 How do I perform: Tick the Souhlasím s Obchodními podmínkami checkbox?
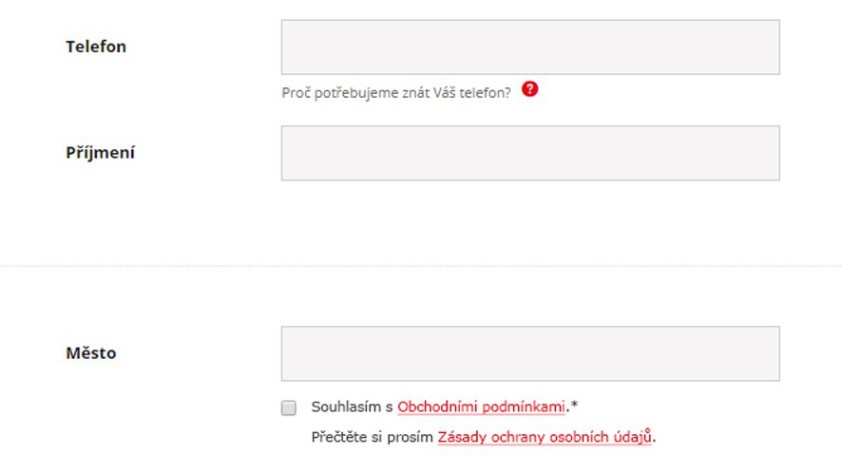pyautogui.click(x=288, y=407)
